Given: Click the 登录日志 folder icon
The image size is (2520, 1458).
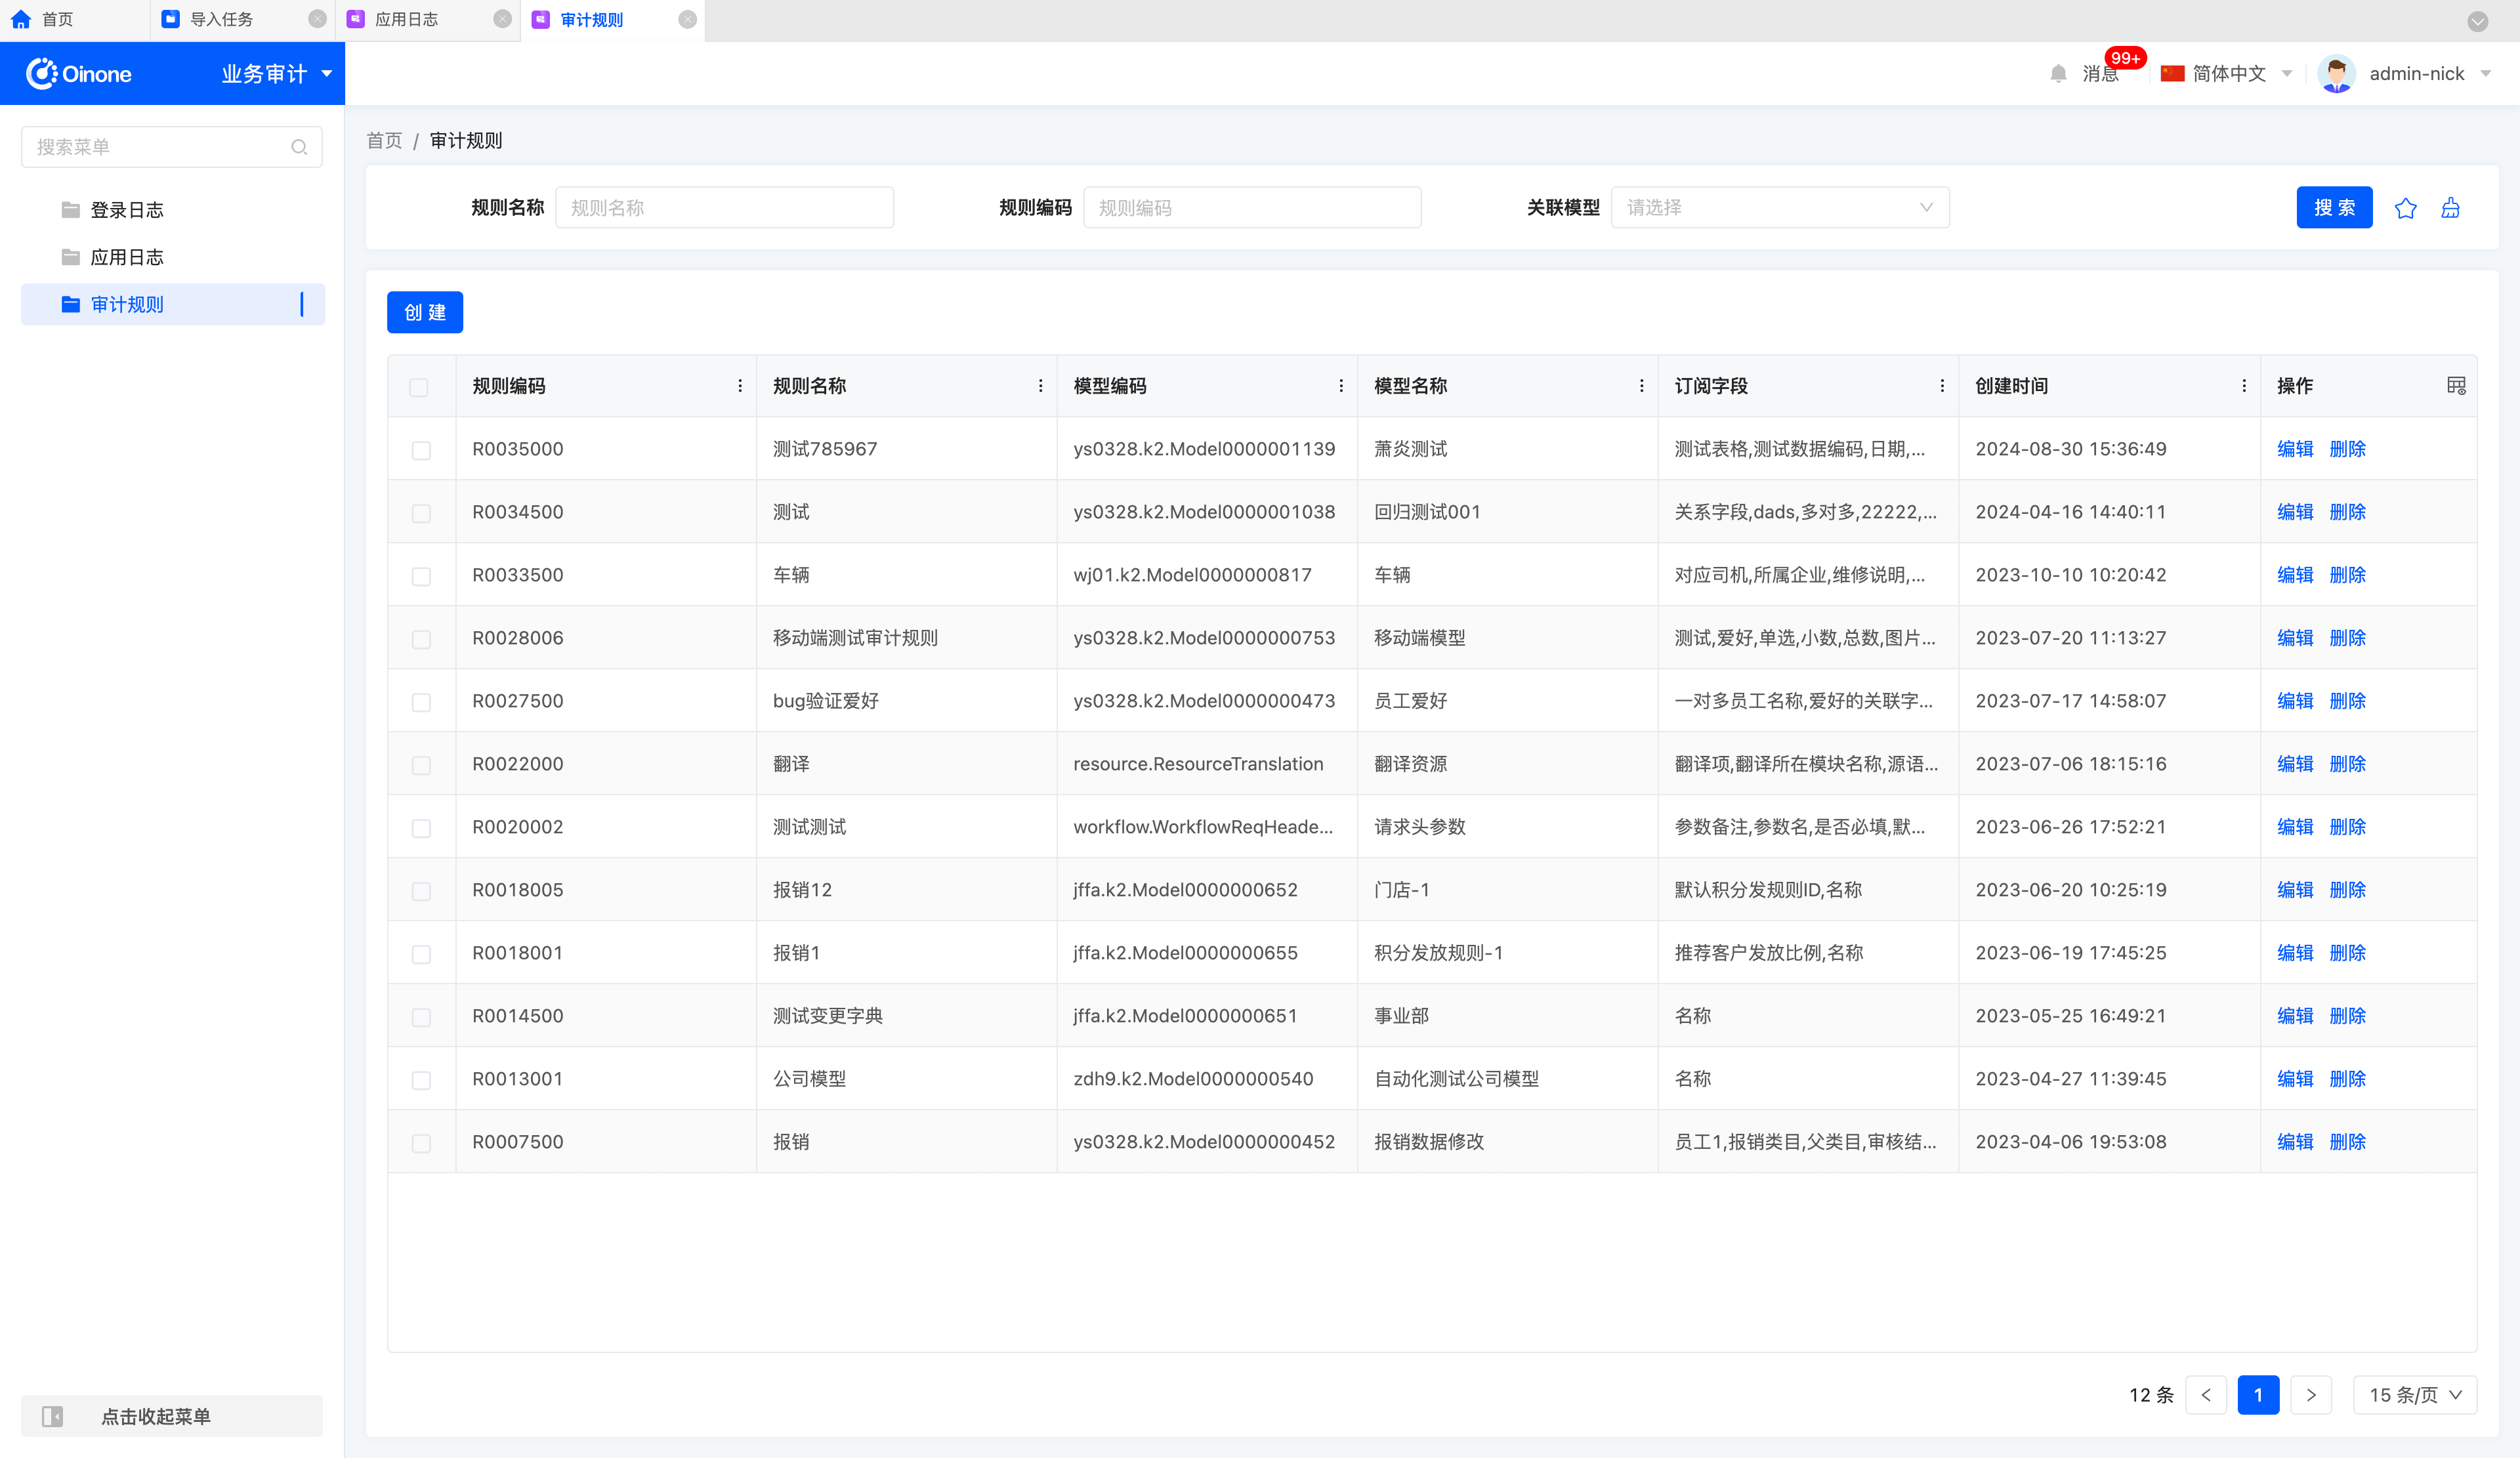Looking at the screenshot, I should (x=70, y=209).
